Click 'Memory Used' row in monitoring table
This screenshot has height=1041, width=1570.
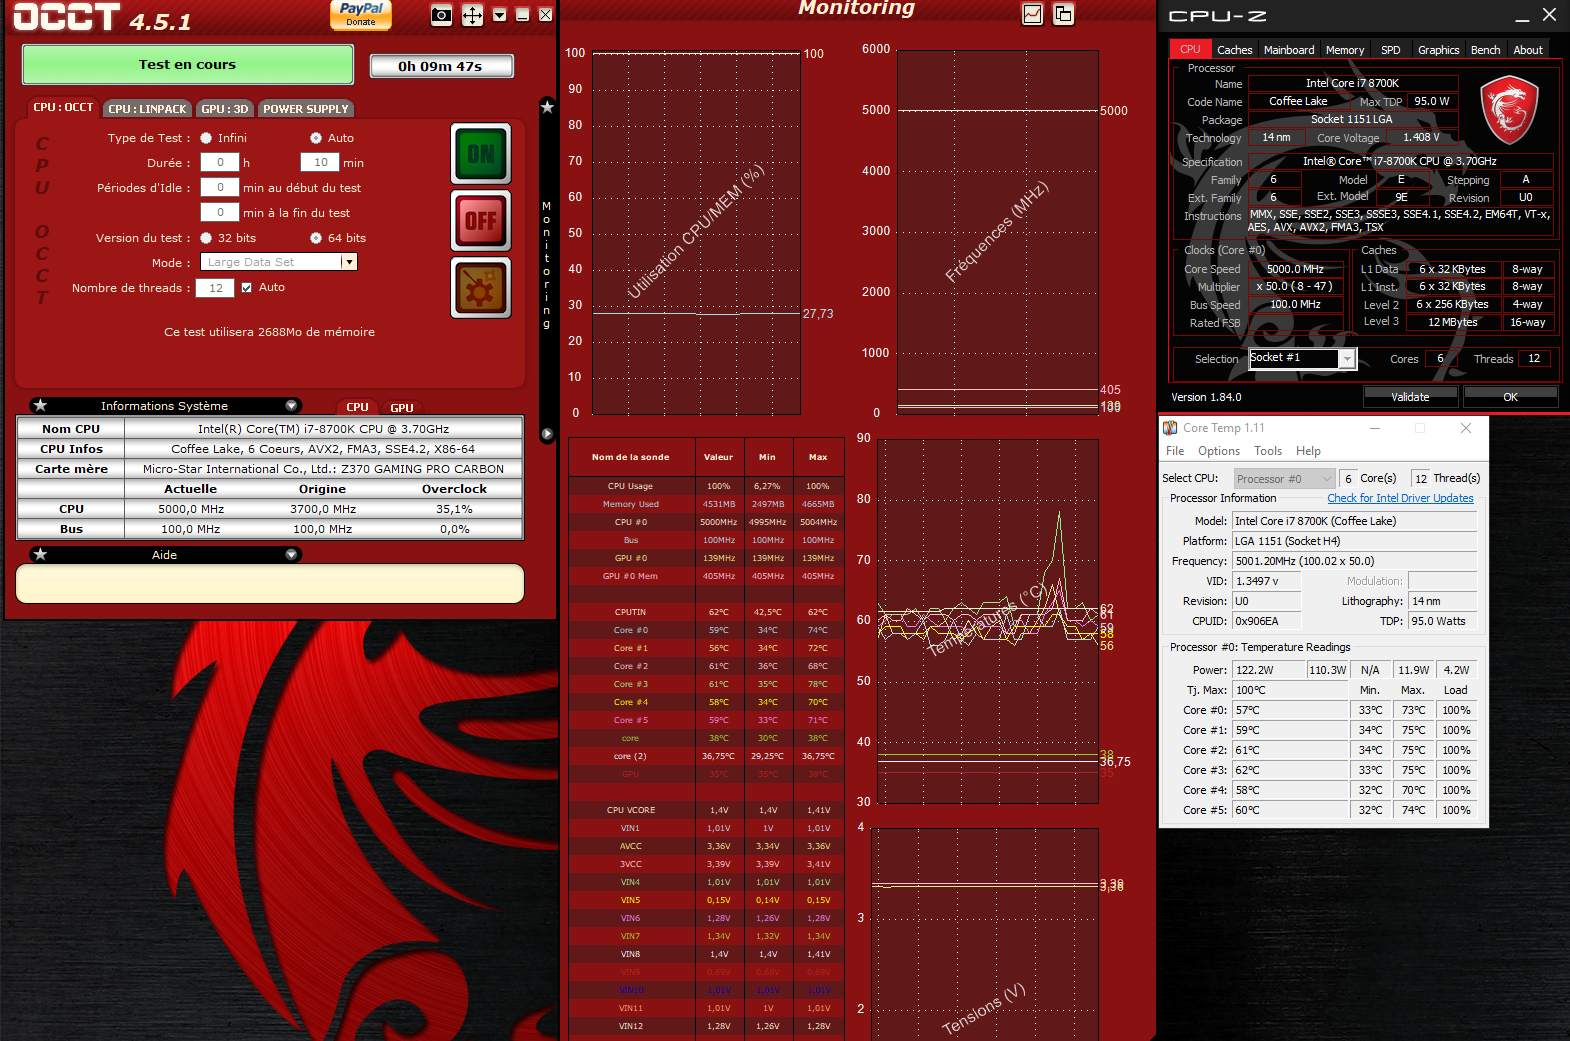(706, 504)
